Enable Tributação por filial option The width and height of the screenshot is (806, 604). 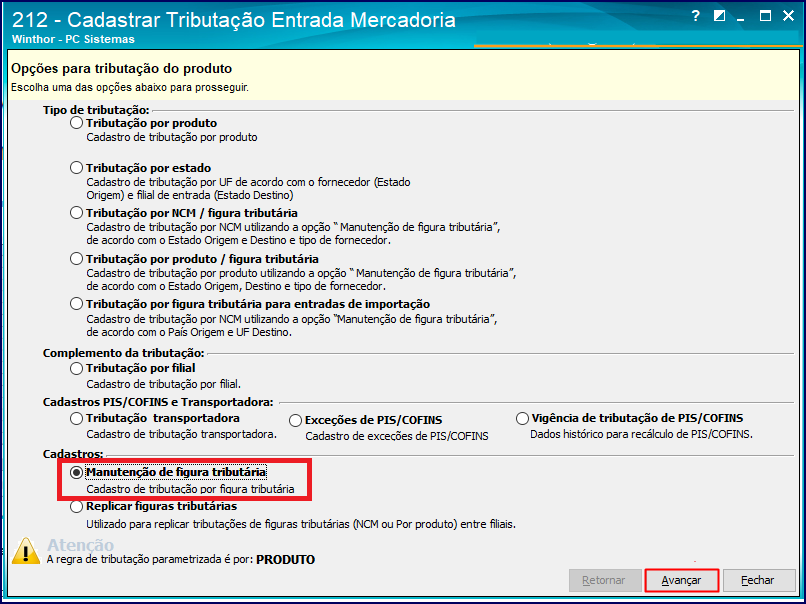coord(77,368)
